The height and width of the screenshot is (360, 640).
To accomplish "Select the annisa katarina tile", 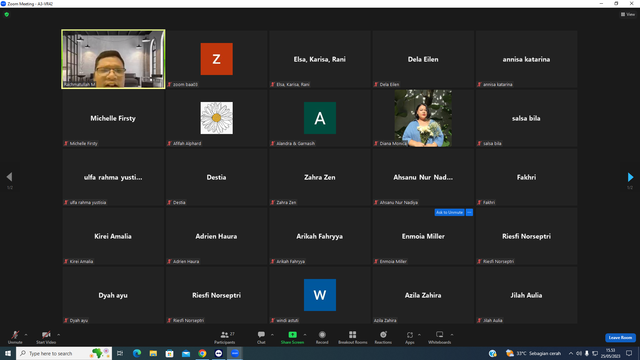I will pos(526,59).
